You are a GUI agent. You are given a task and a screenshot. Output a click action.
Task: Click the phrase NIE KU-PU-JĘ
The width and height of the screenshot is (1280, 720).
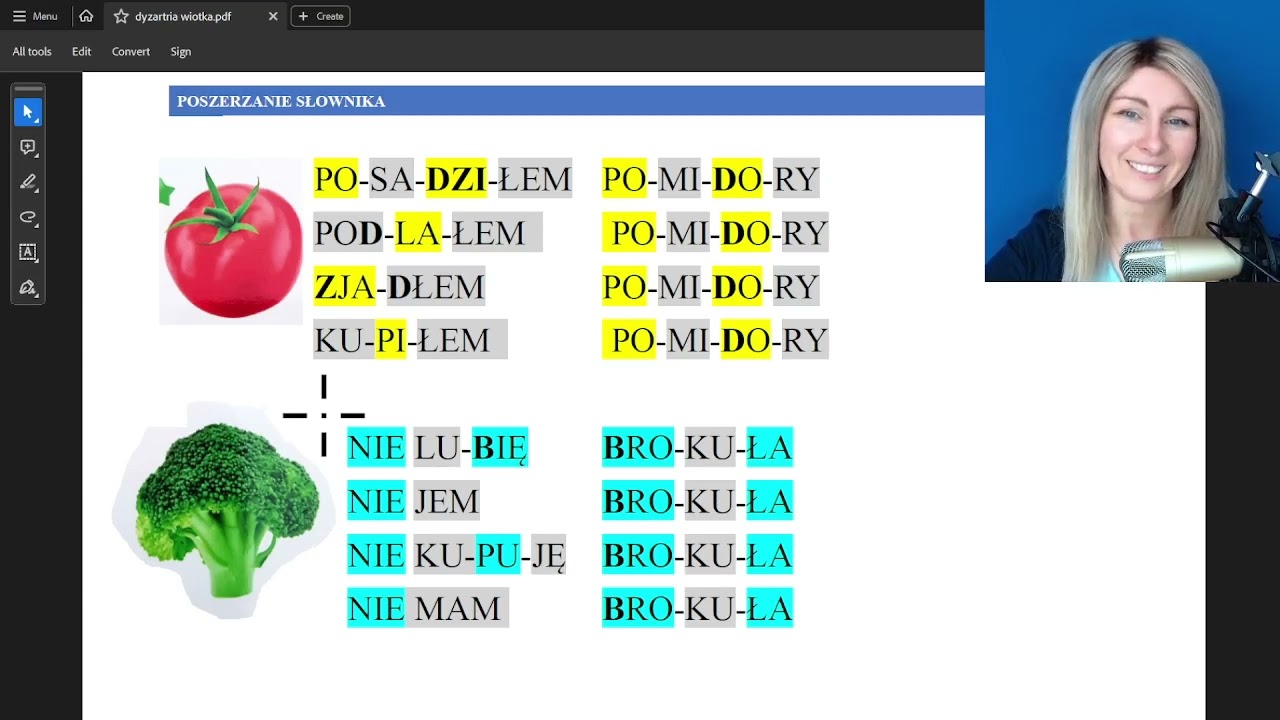click(457, 554)
